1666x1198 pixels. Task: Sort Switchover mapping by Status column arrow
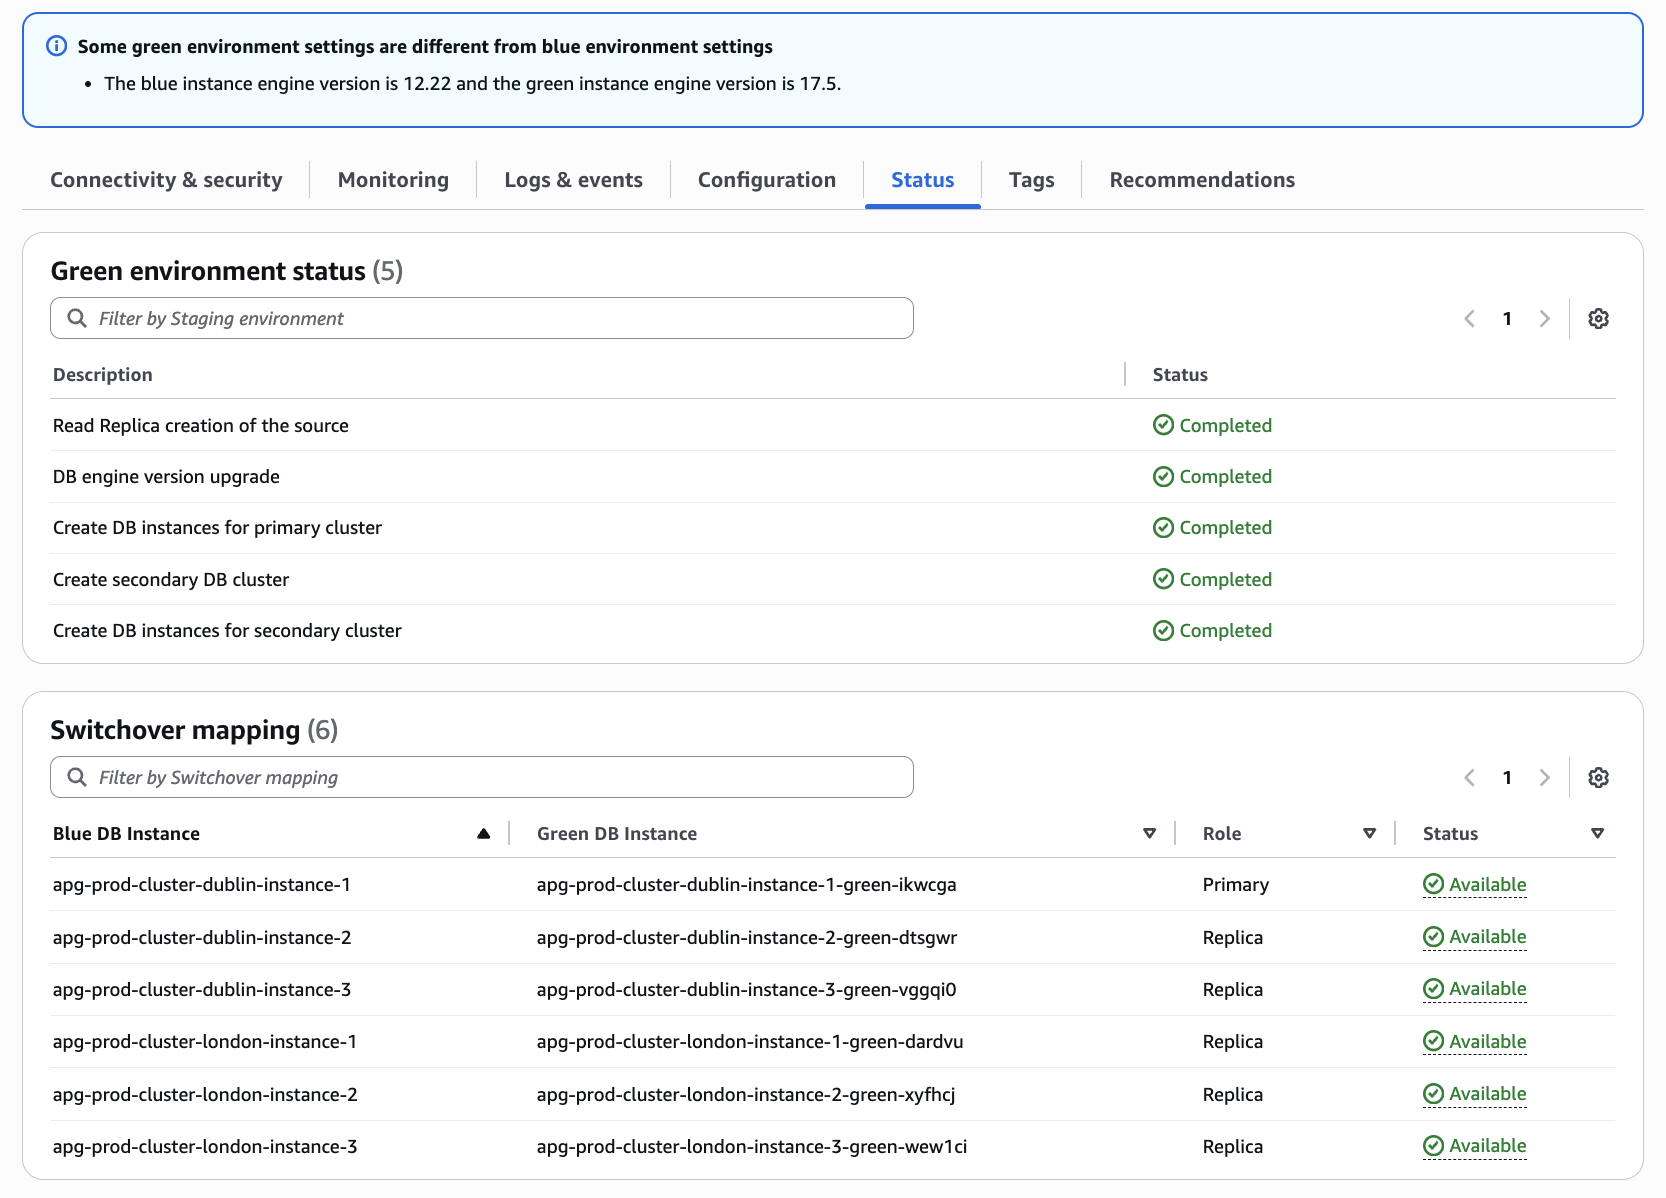[1597, 833]
